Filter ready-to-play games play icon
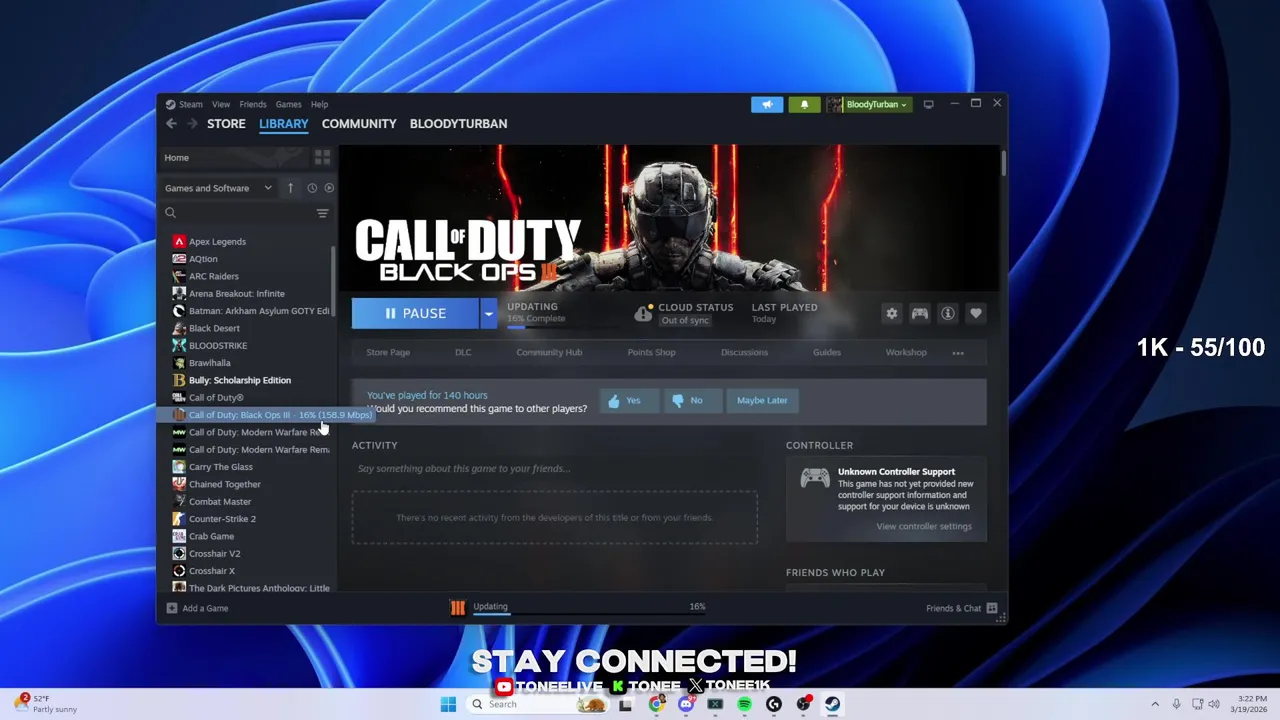This screenshot has height=720, width=1280. click(x=329, y=188)
